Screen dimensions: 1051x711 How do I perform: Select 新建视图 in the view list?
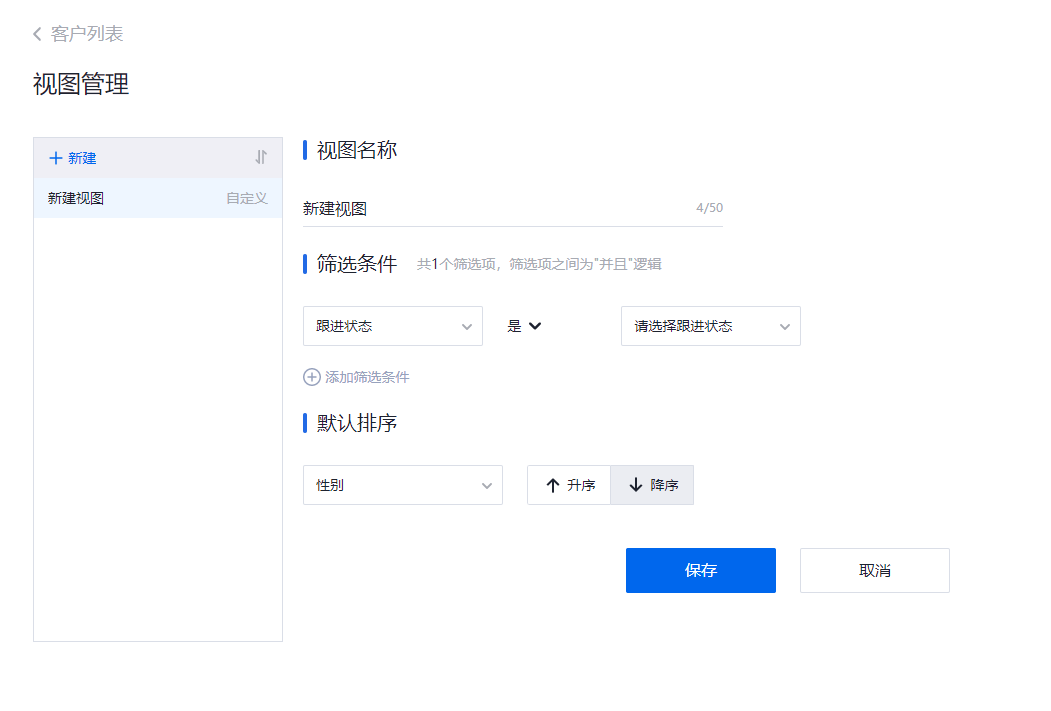[158, 198]
